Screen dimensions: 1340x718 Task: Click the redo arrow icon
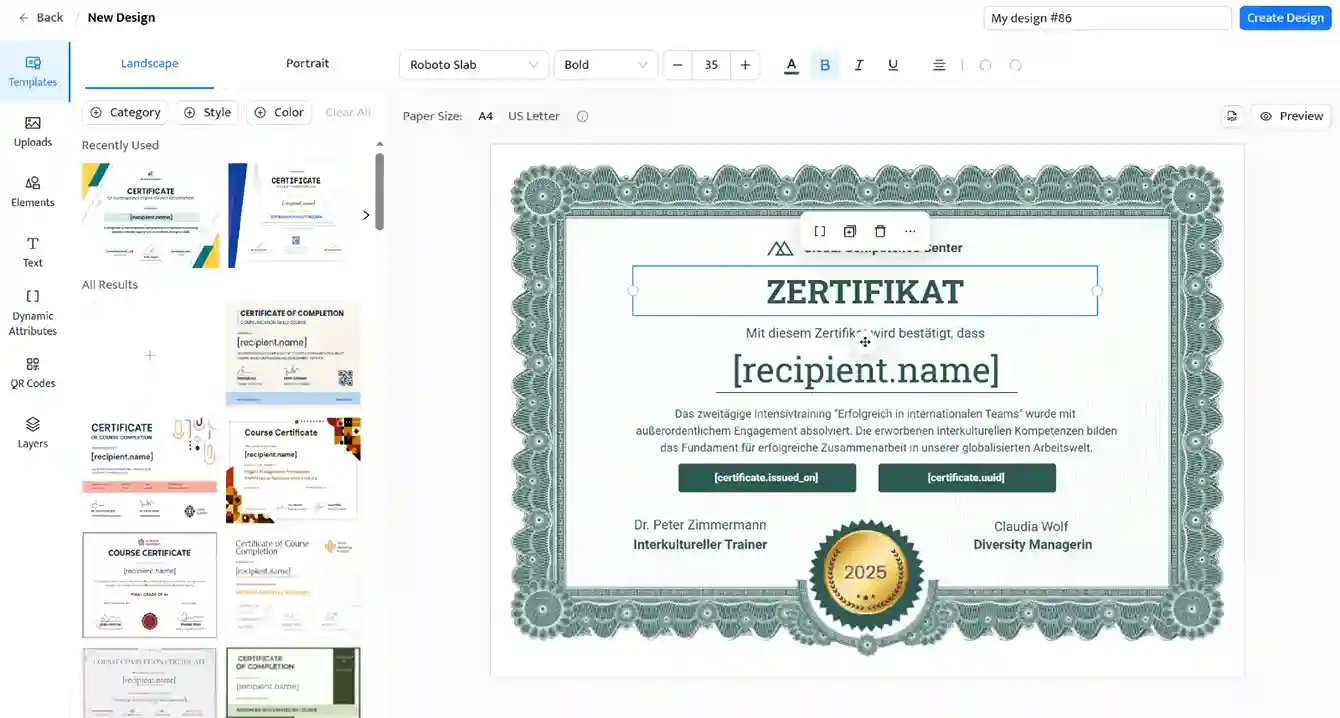1016,65
